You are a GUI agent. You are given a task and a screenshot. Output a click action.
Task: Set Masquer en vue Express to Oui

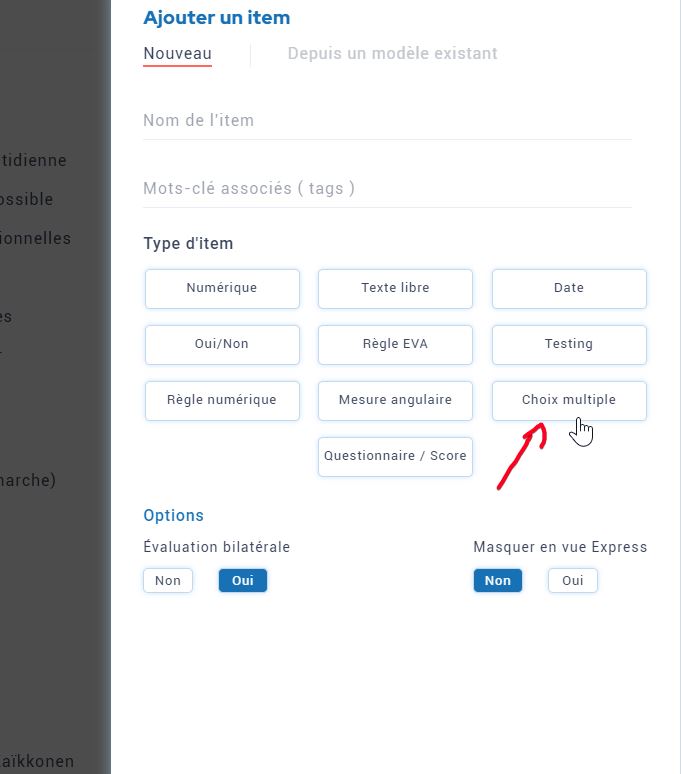pos(572,580)
